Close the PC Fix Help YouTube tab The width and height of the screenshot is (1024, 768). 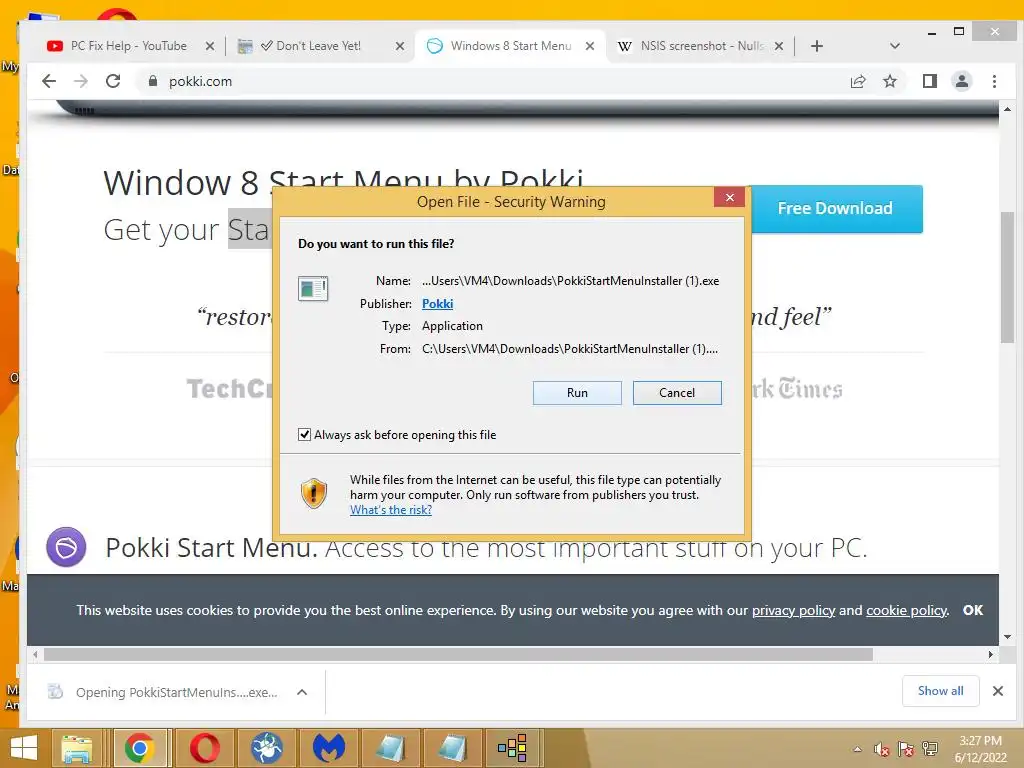(209, 46)
